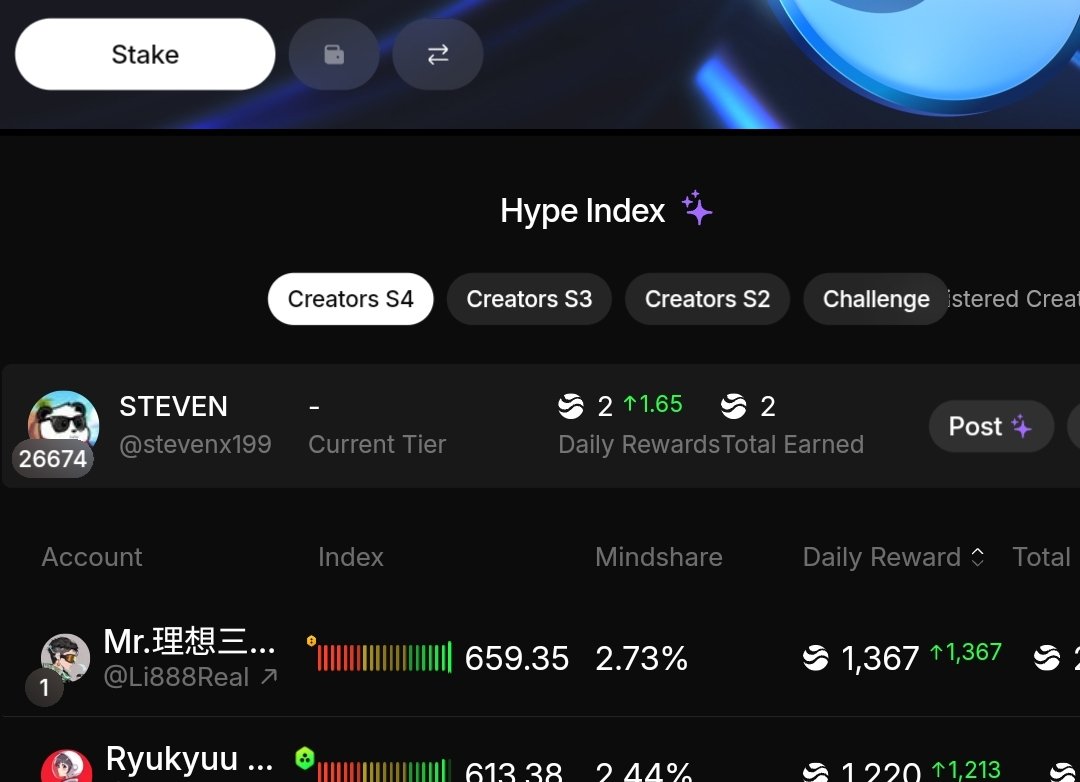Open the Challenge tab
The width and height of the screenshot is (1080, 782).
tap(876, 299)
